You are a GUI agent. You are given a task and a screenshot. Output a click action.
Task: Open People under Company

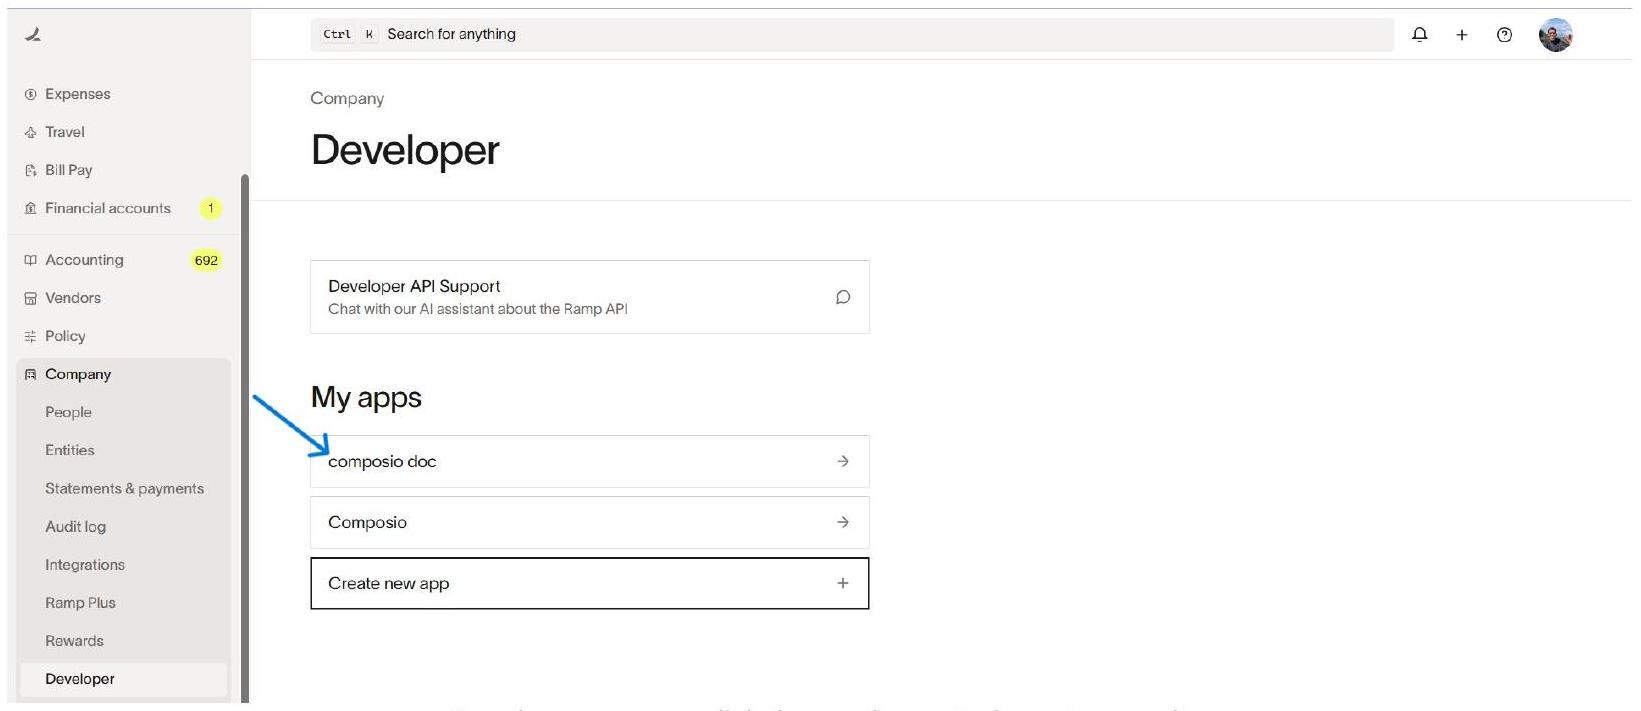[68, 412]
